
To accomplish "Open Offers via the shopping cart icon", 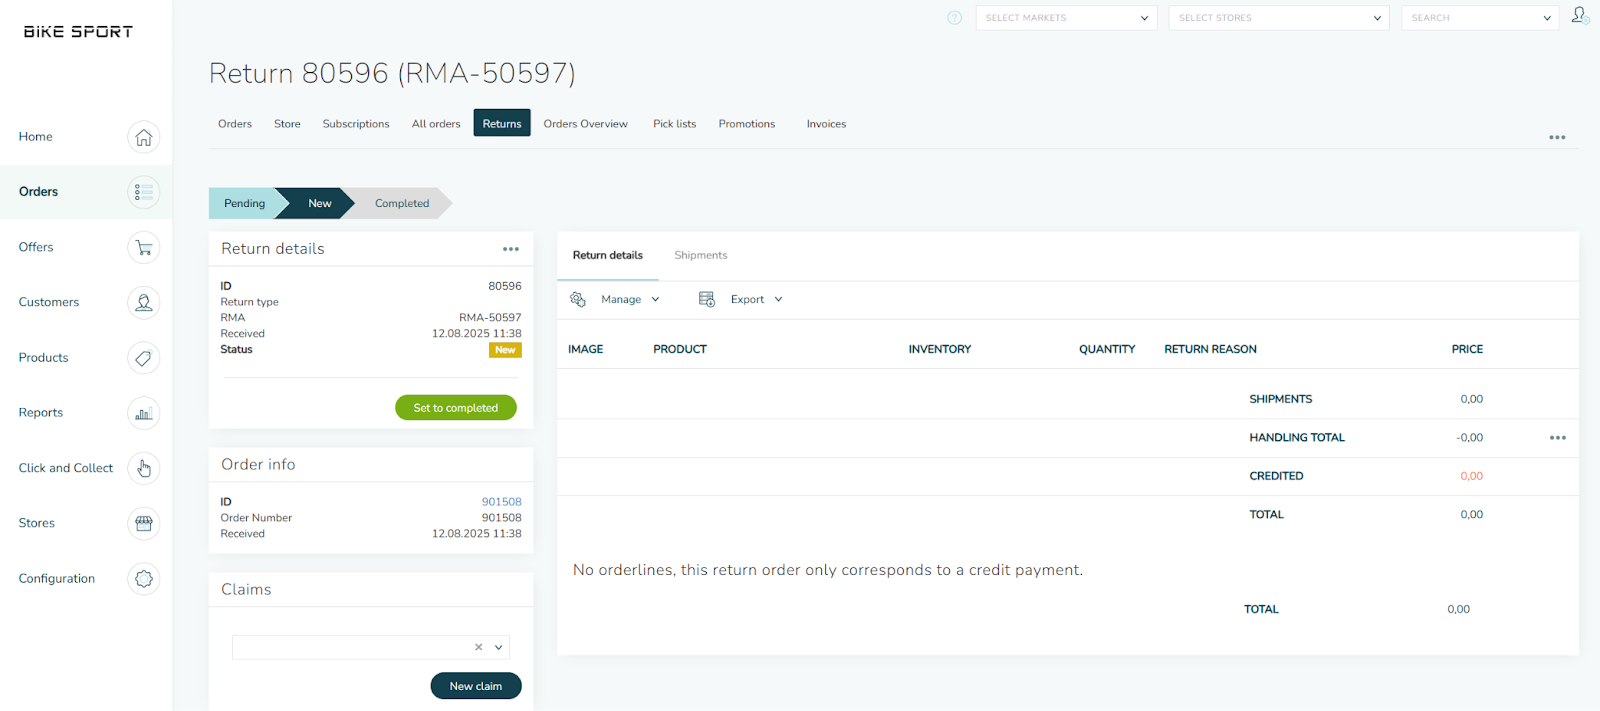I will (x=143, y=248).
